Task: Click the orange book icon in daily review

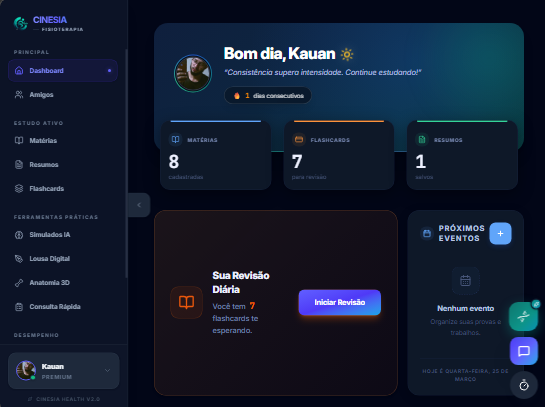Action: click(x=186, y=302)
